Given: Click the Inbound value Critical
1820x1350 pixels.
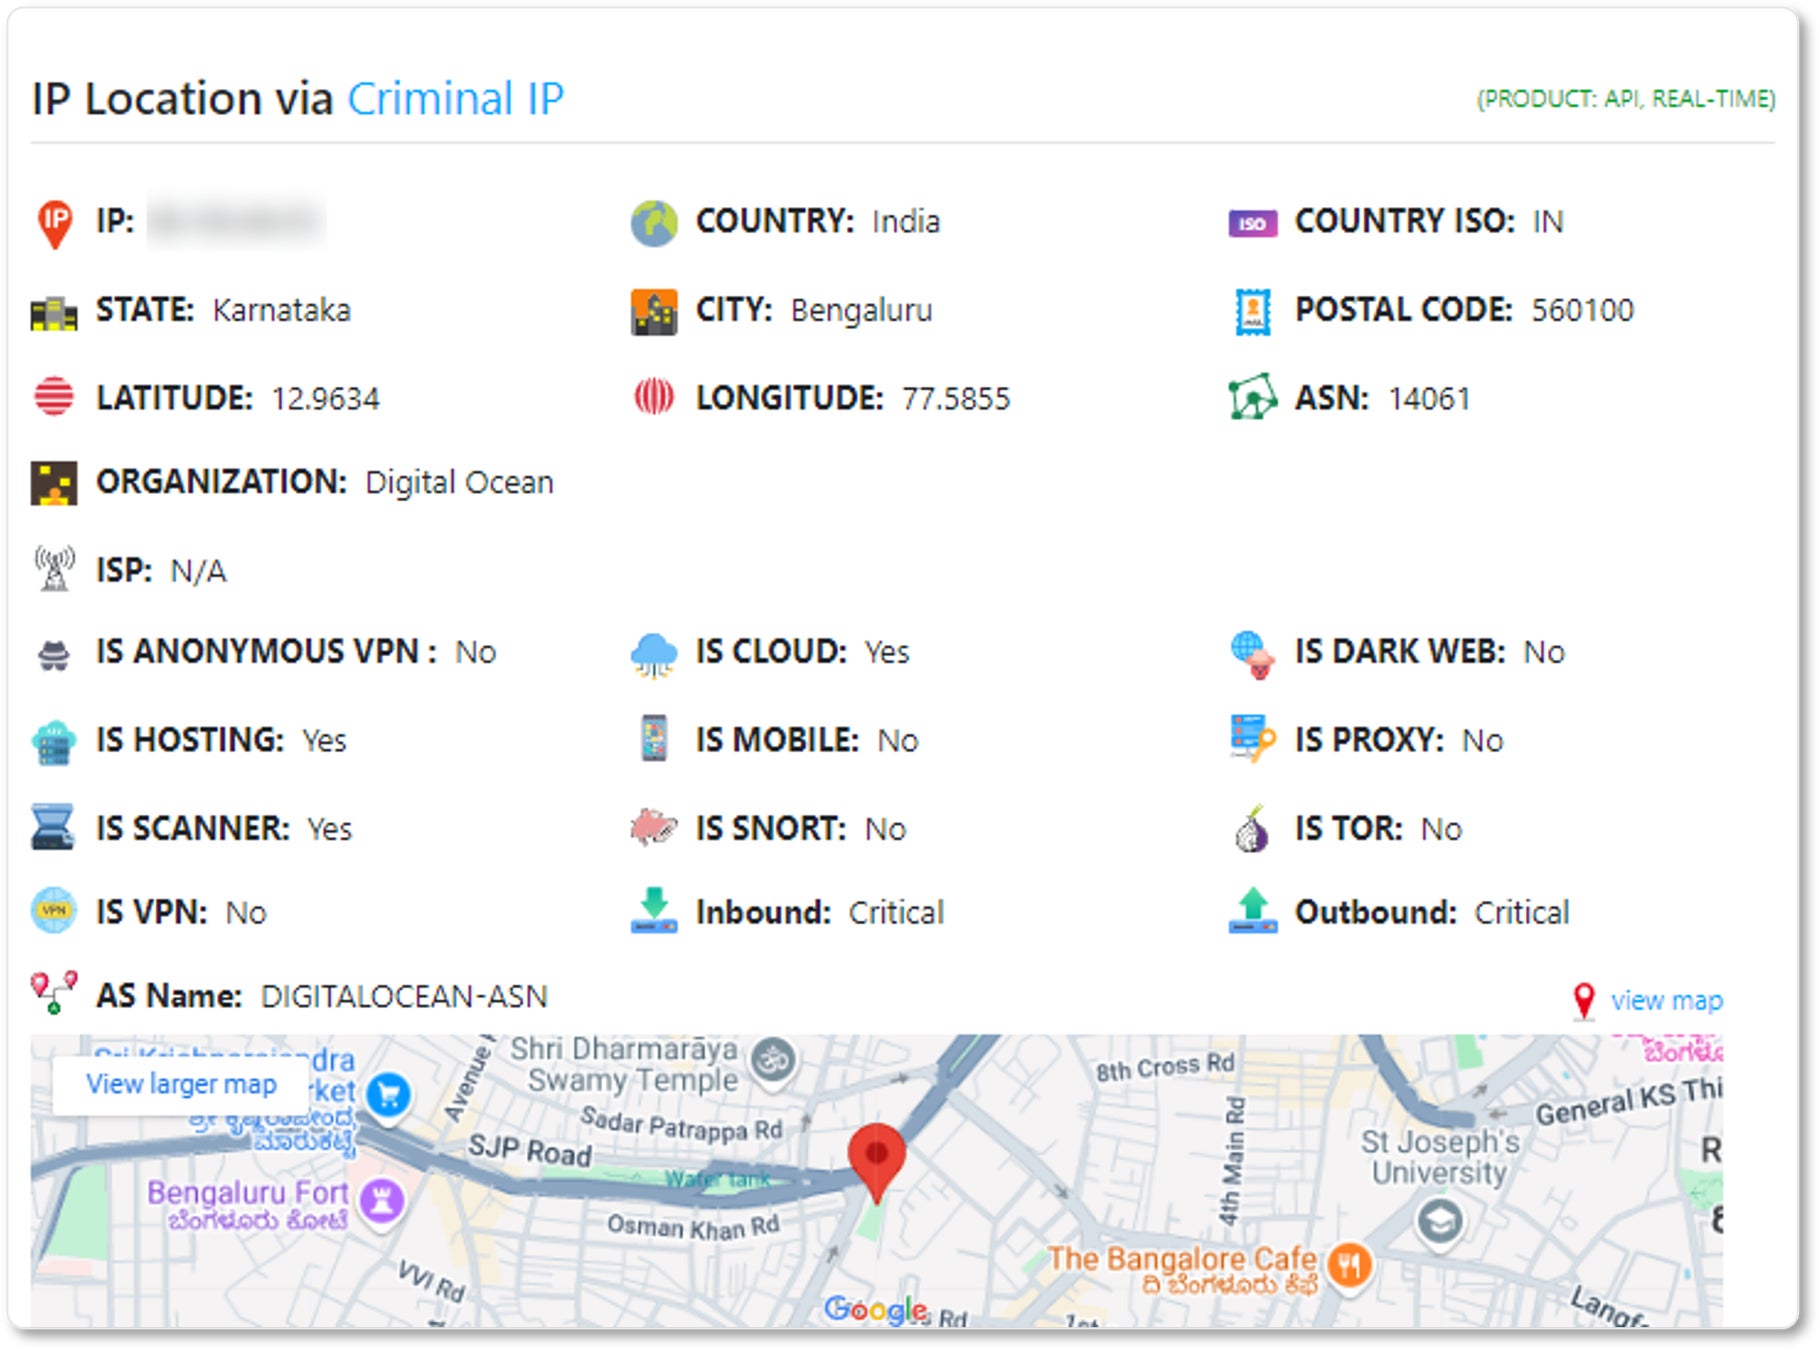Looking at the screenshot, I should pyautogui.click(x=896, y=913).
